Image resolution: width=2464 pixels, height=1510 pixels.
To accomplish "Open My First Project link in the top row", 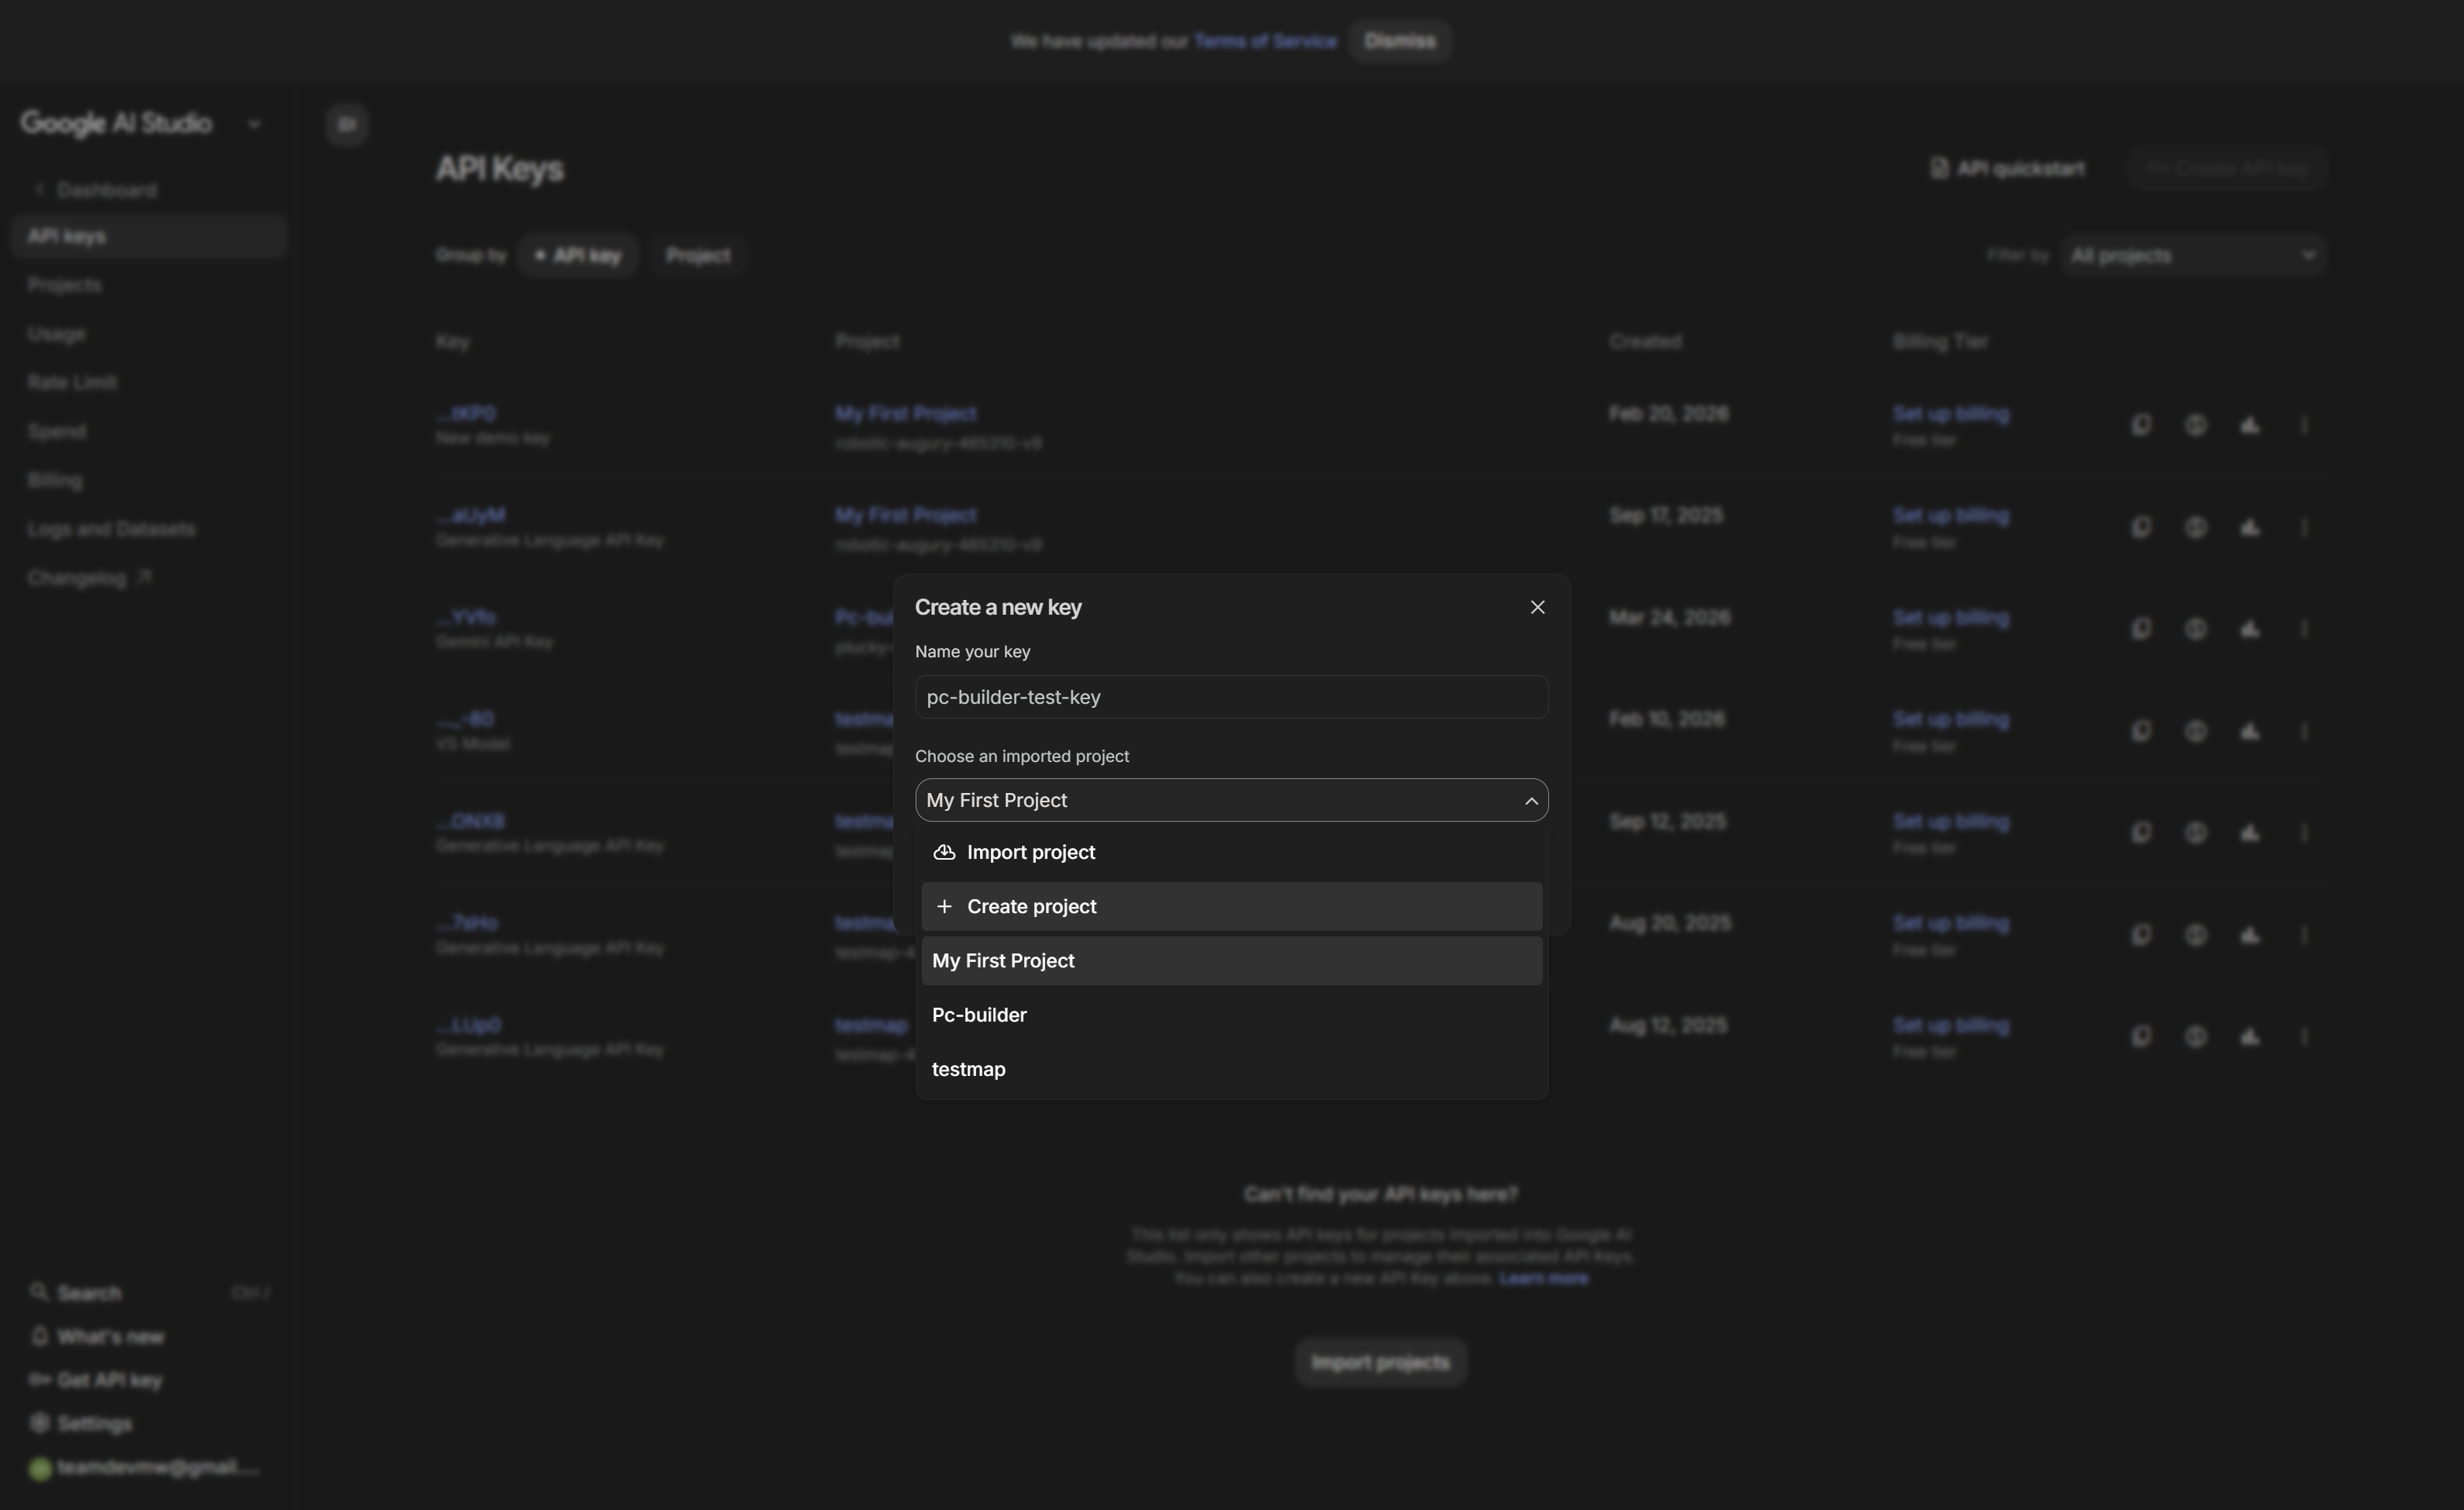I will [x=906, y=413].
